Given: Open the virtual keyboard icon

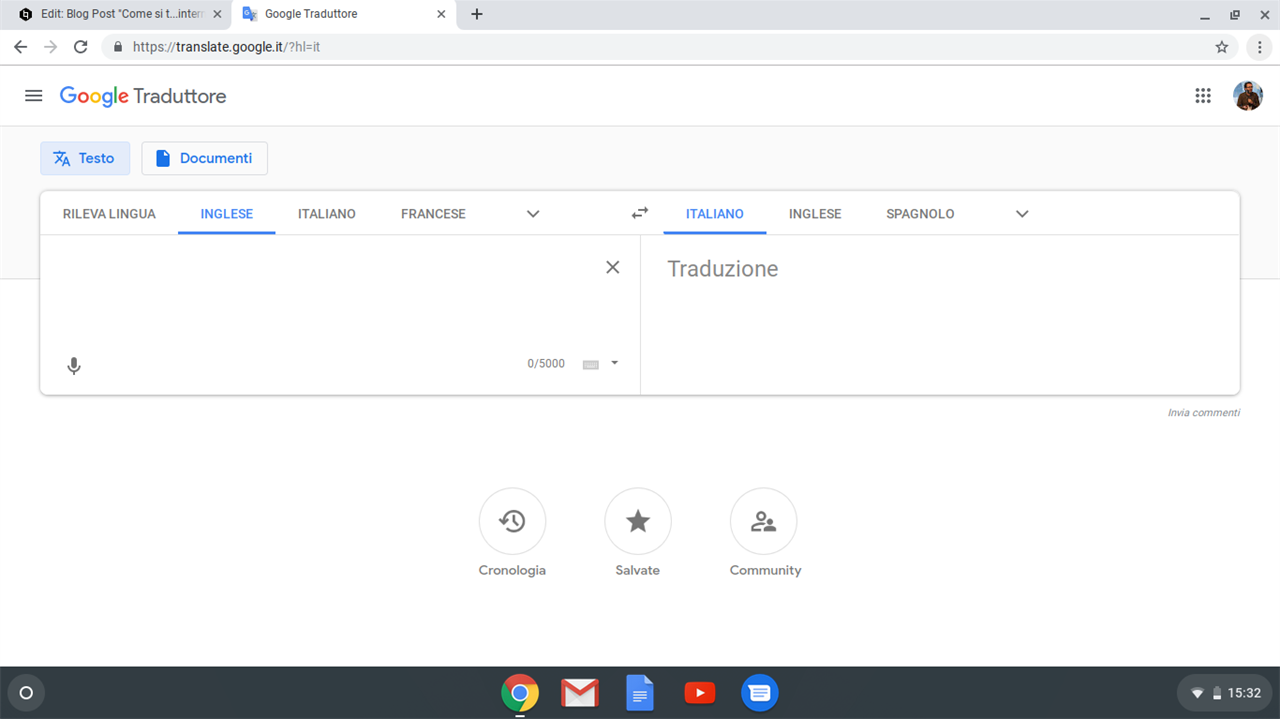Looking at the screenshot, I should (x=590, y=364).
